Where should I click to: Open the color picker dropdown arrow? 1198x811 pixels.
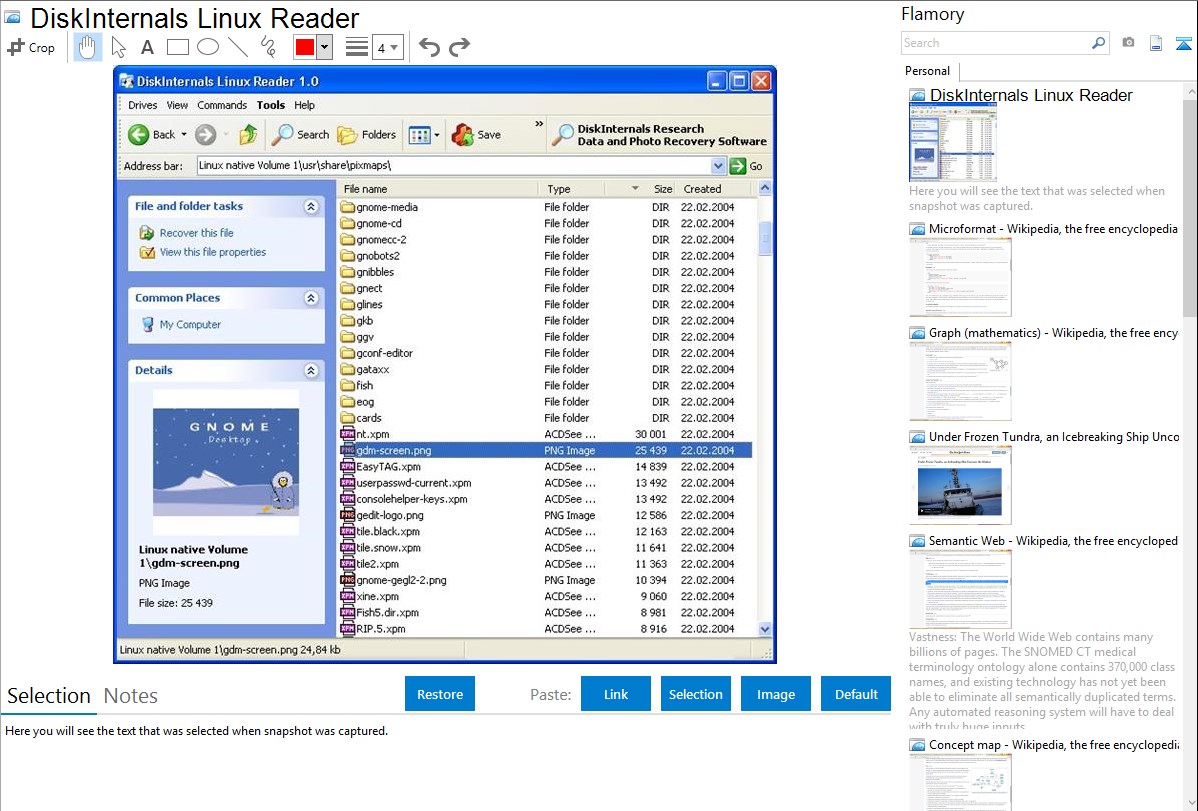[324, 47]
